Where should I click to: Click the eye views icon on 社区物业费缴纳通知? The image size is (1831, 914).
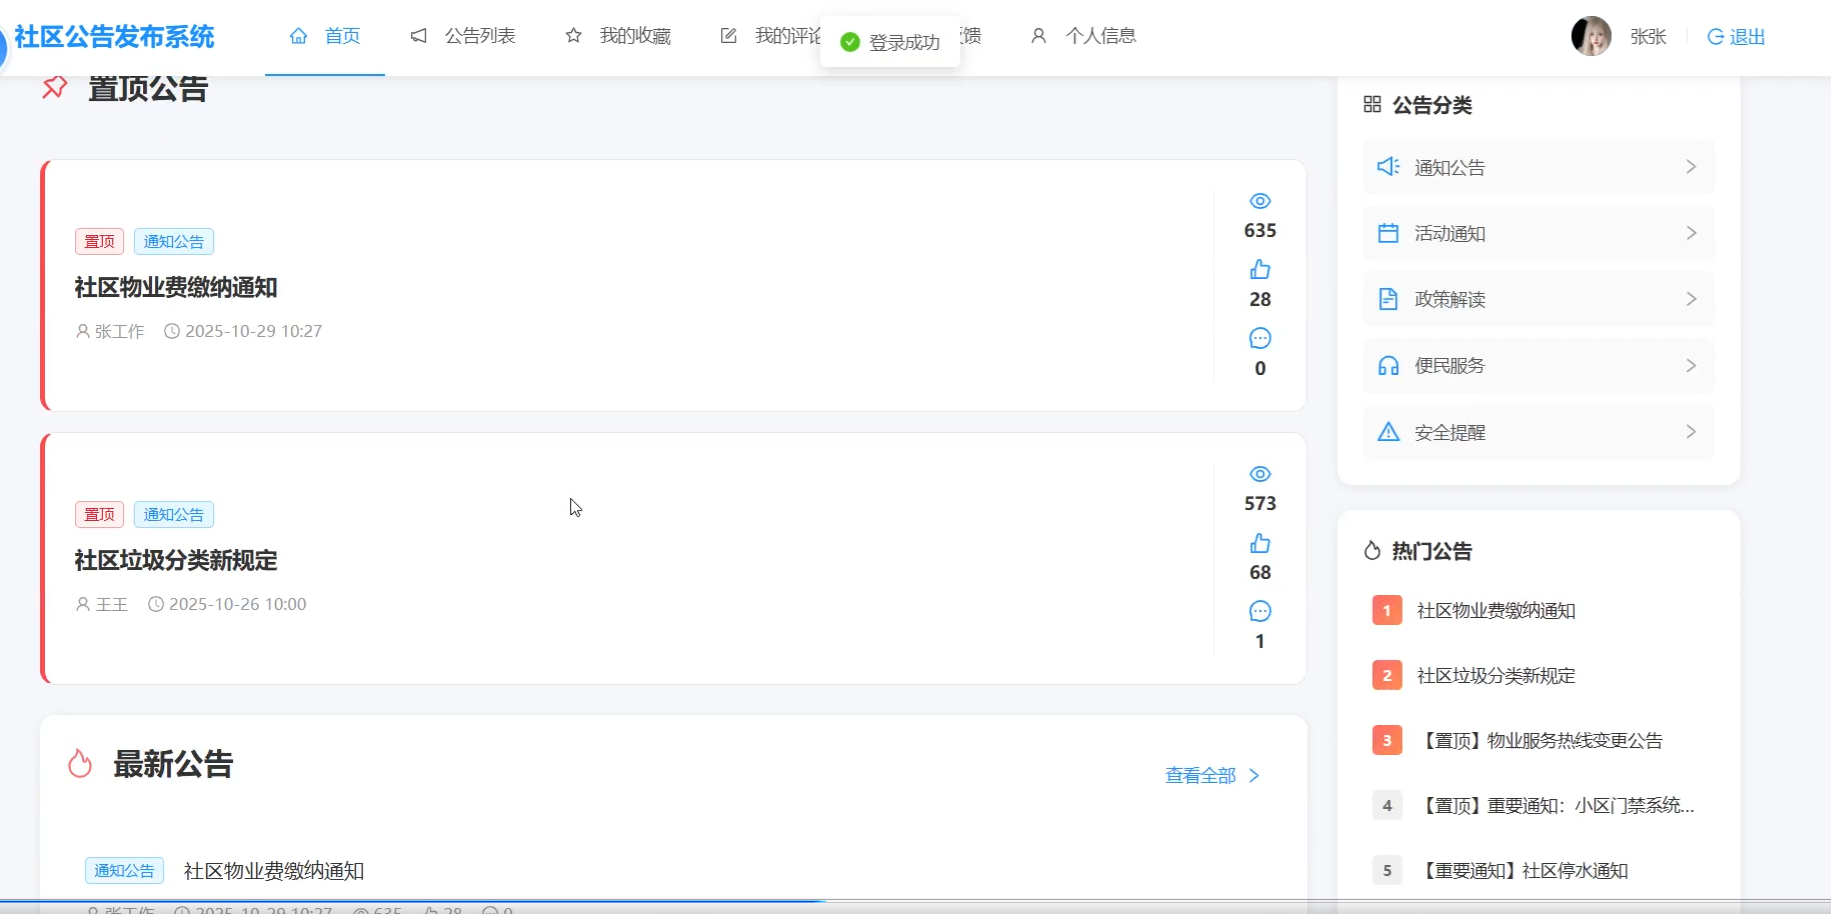pos(1260,201)
